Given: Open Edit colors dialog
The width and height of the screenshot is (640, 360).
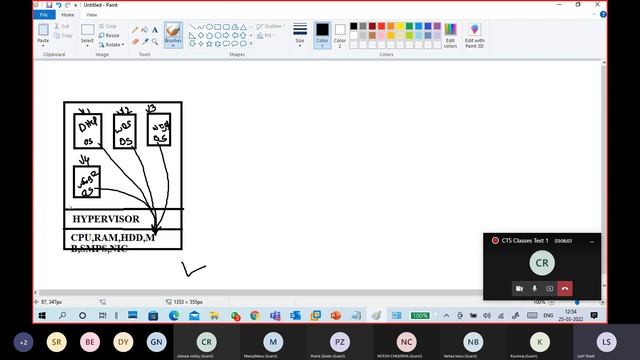Looking at the screenshot, I should pyautogui.click(x=450, y=36).
